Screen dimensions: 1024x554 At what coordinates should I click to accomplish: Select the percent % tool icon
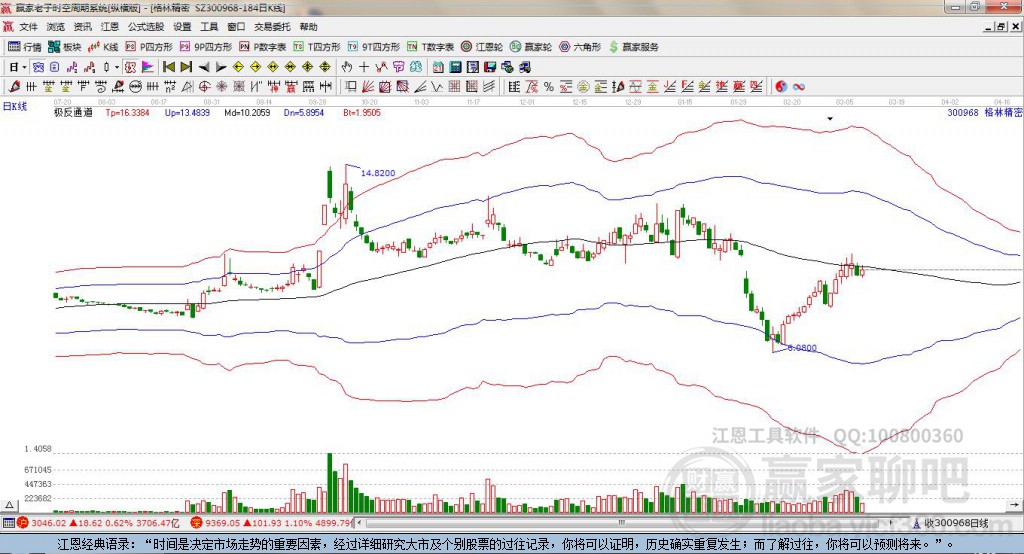549,86
